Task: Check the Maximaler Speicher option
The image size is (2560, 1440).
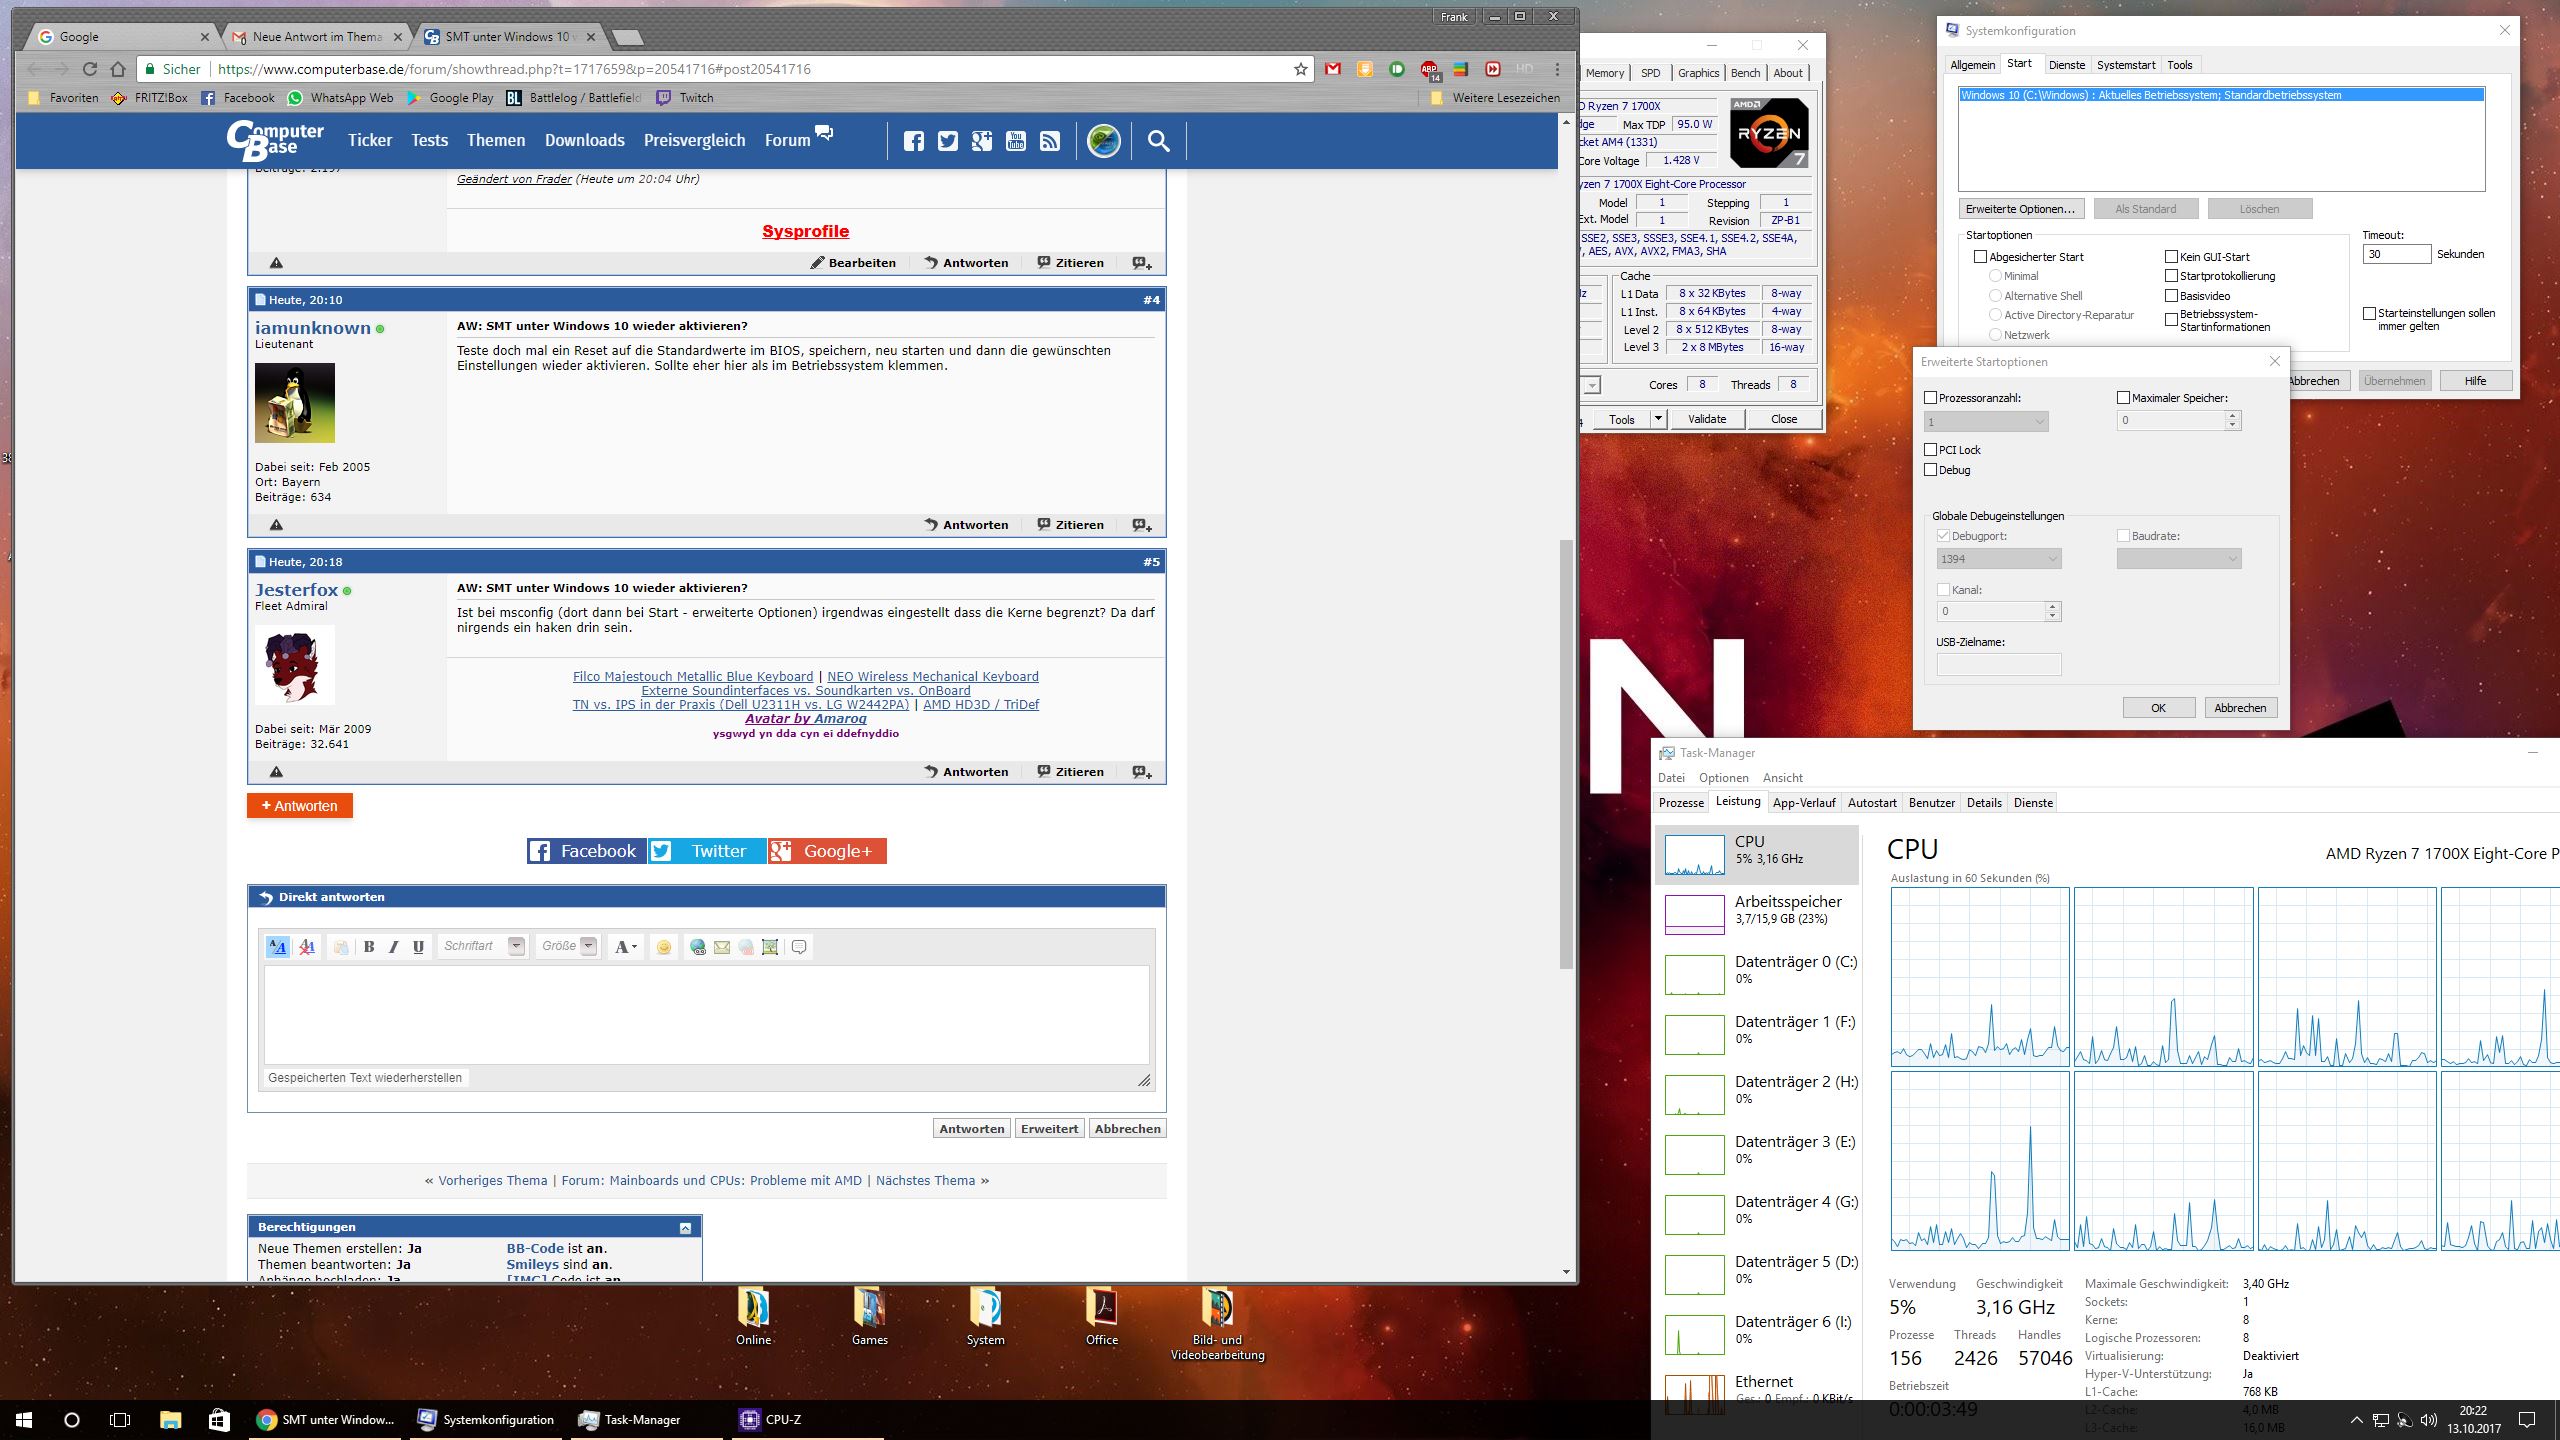Action: (2123, 398)
